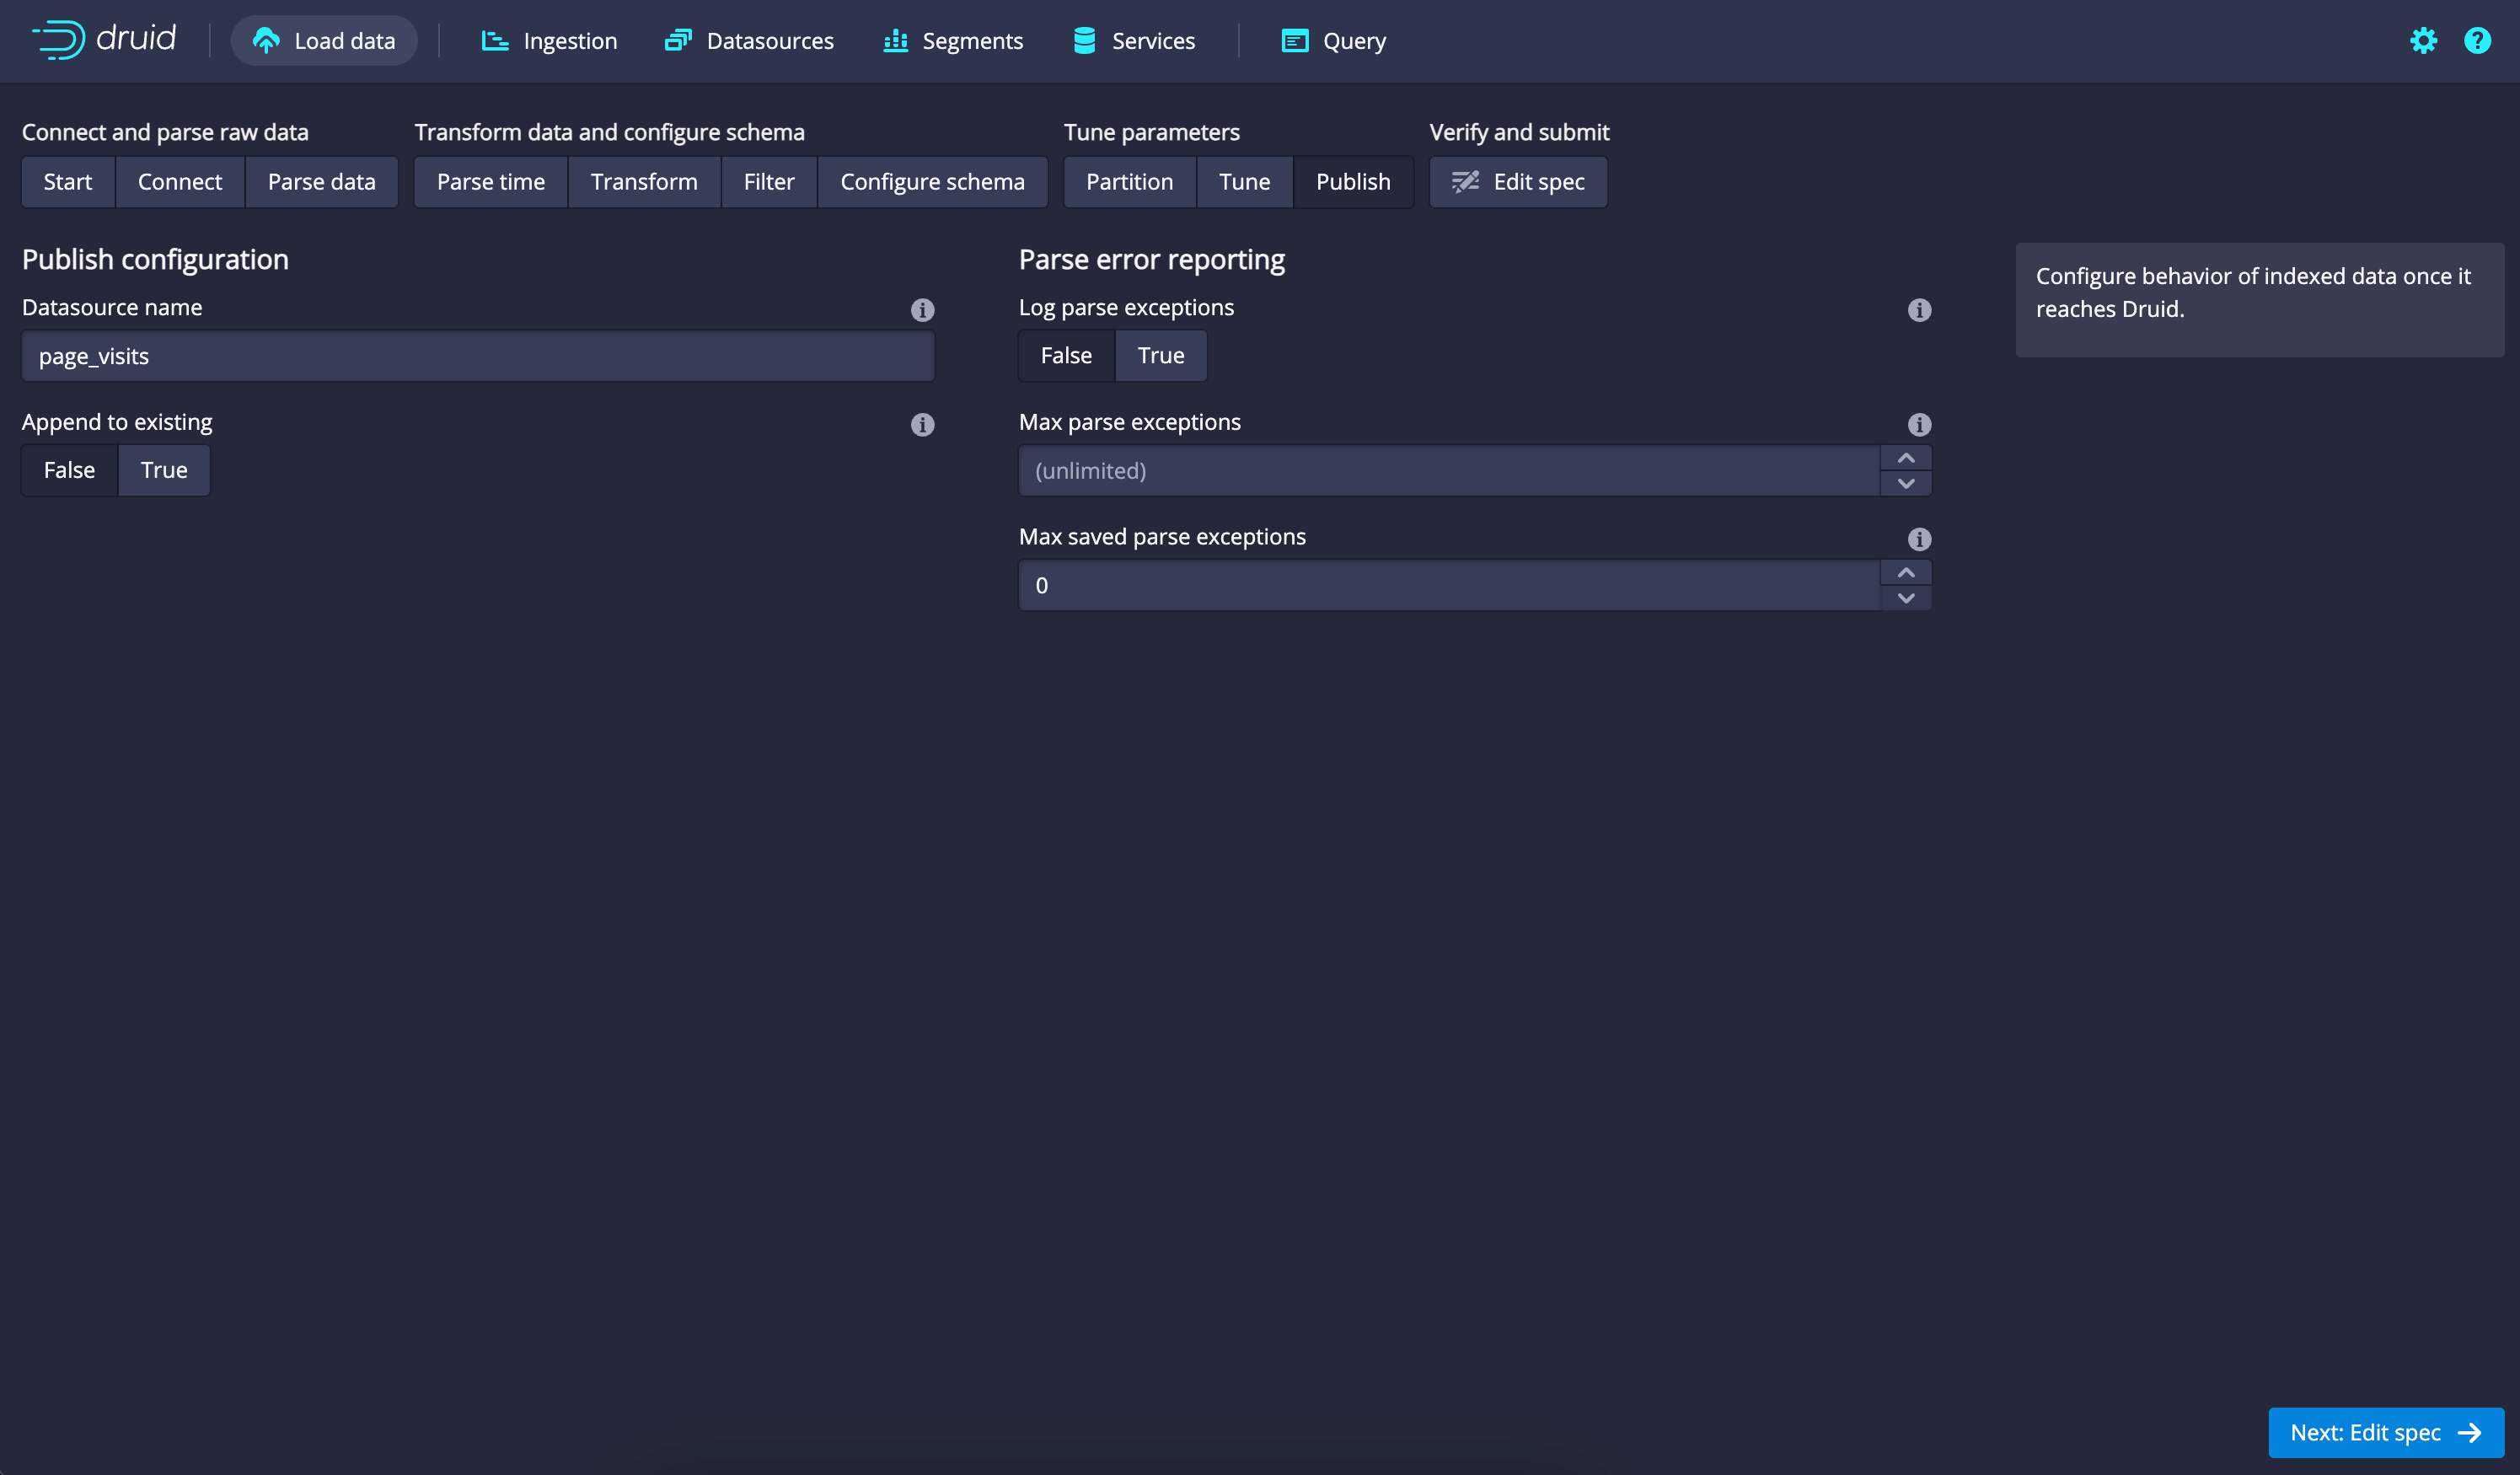
Task: Open the Edit spec step
Action: tap(1518, 182)
